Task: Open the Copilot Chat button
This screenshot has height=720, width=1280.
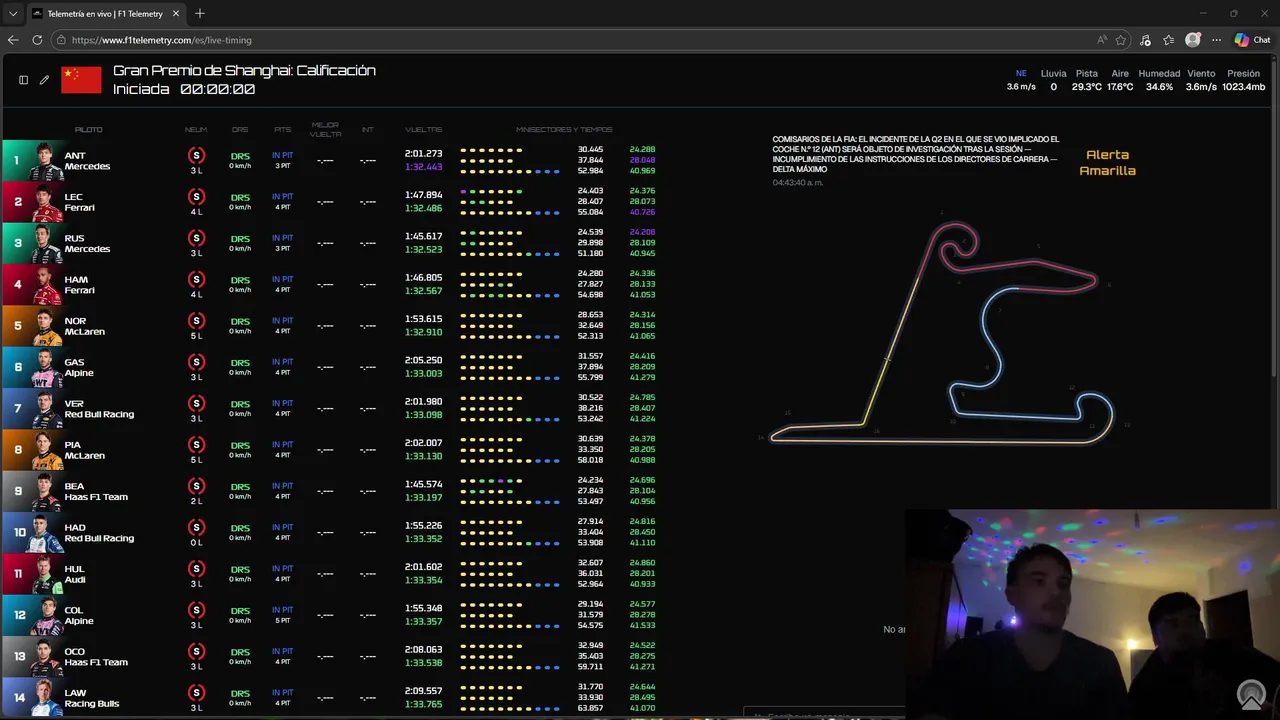Action: 1252,40
